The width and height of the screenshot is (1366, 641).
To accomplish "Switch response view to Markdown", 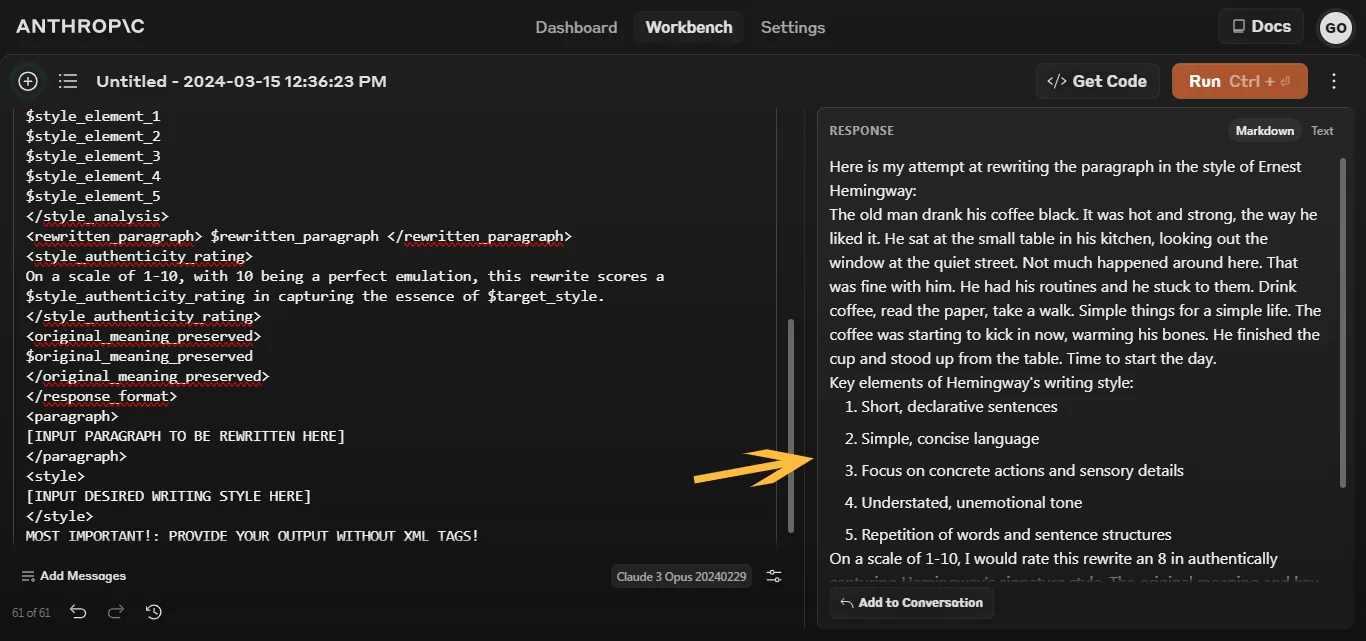I will [x=1264, y=130].
